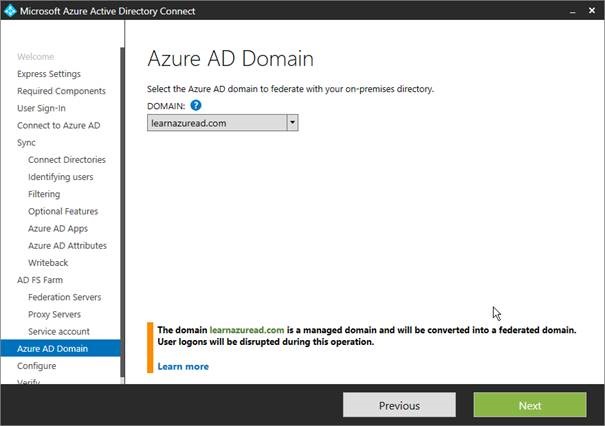Open Identifying users step

coord(61,177)
